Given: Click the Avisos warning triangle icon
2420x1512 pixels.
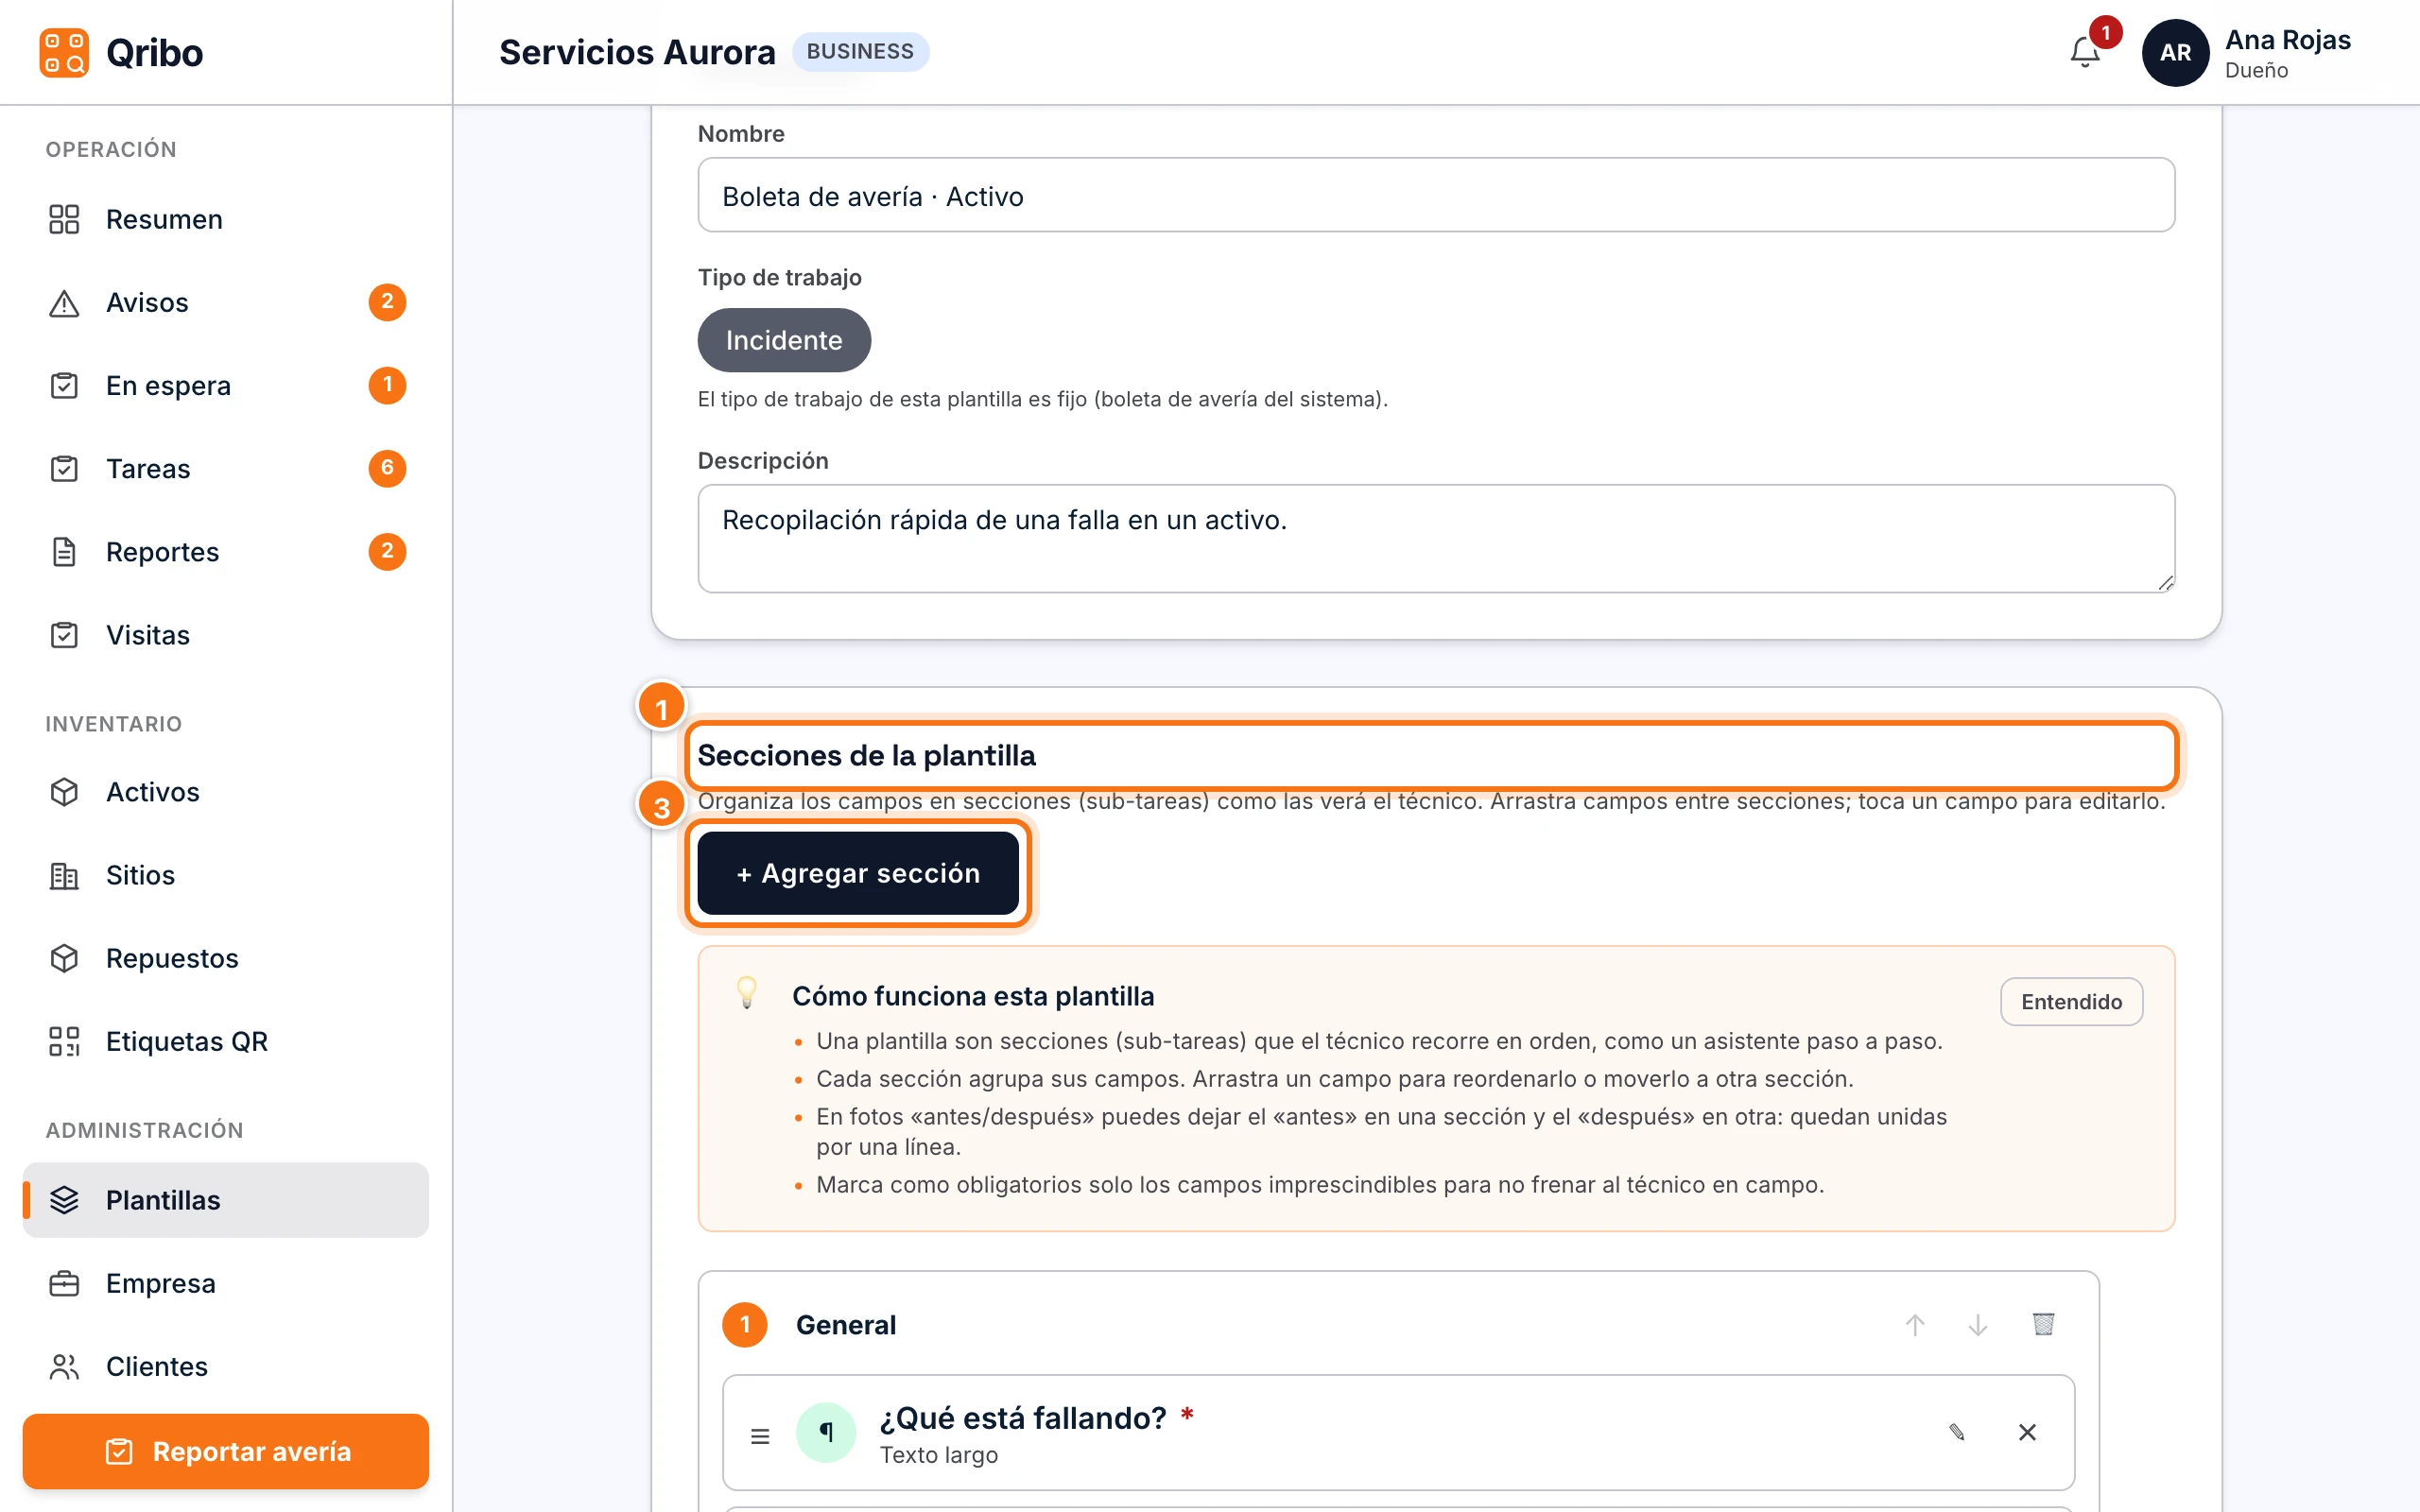Looking at the screenshot, I should click(64, 302).
